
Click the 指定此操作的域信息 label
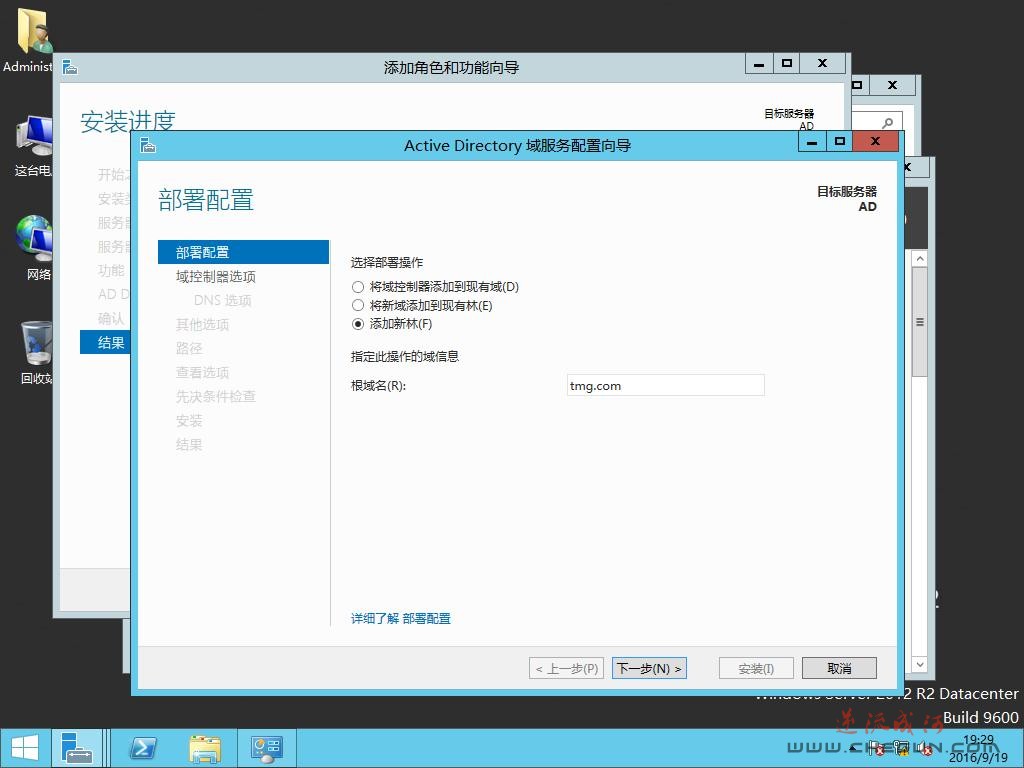click(x=405, y=357)
